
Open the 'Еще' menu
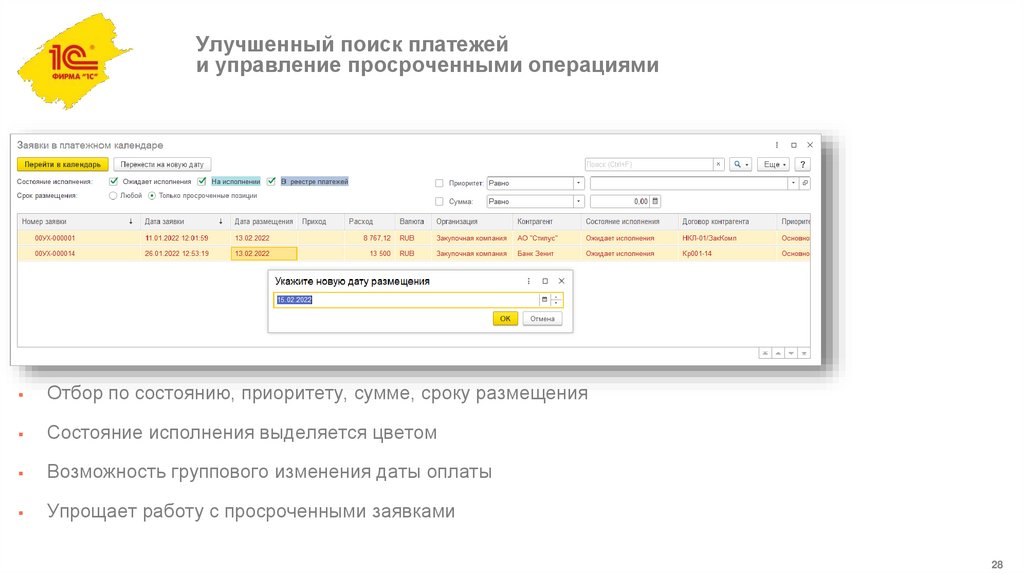pos(774,165)
